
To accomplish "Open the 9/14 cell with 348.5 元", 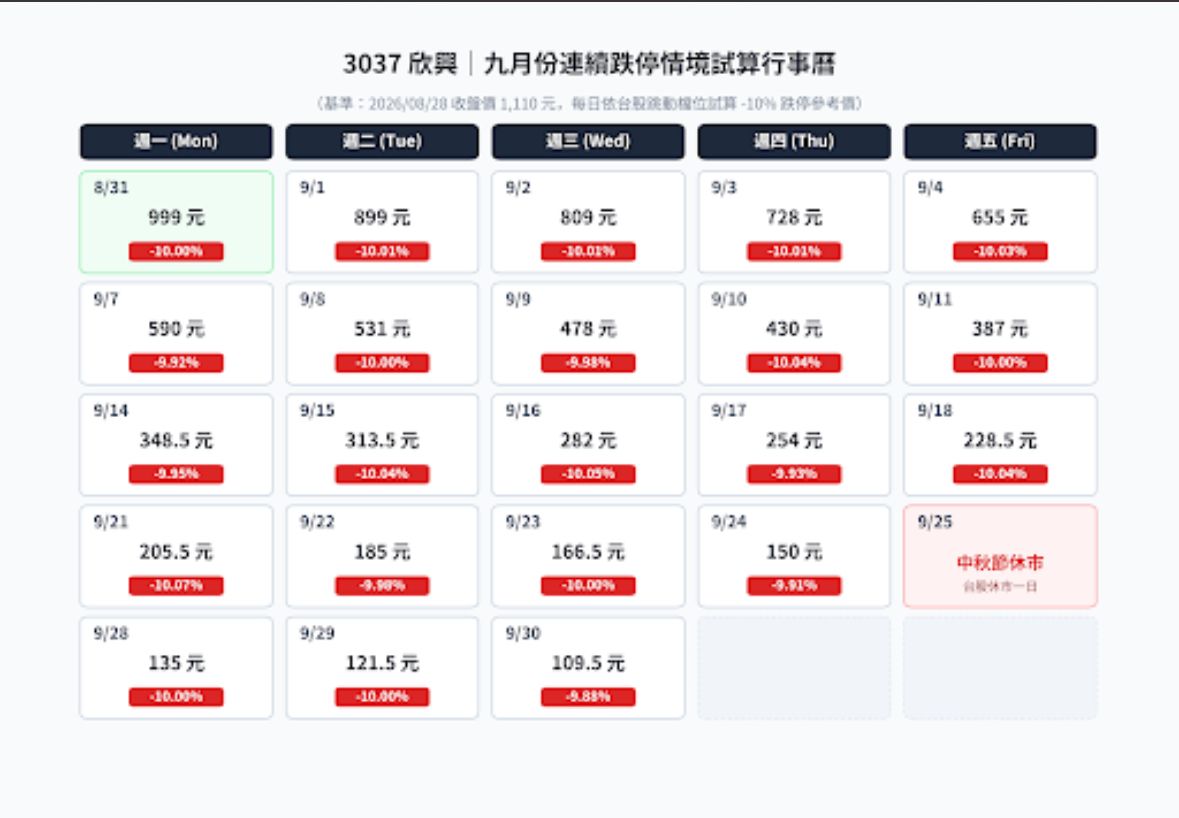I will click(x=176, y=444).
